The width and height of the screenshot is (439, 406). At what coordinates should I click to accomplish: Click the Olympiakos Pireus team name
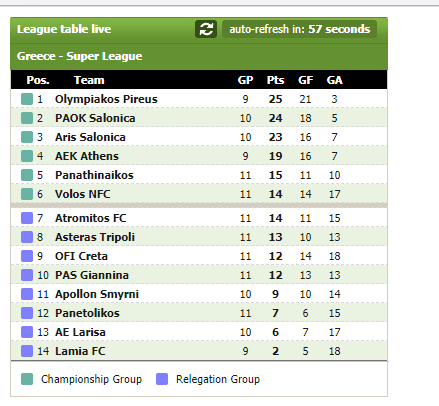click(x=106, y=99)
